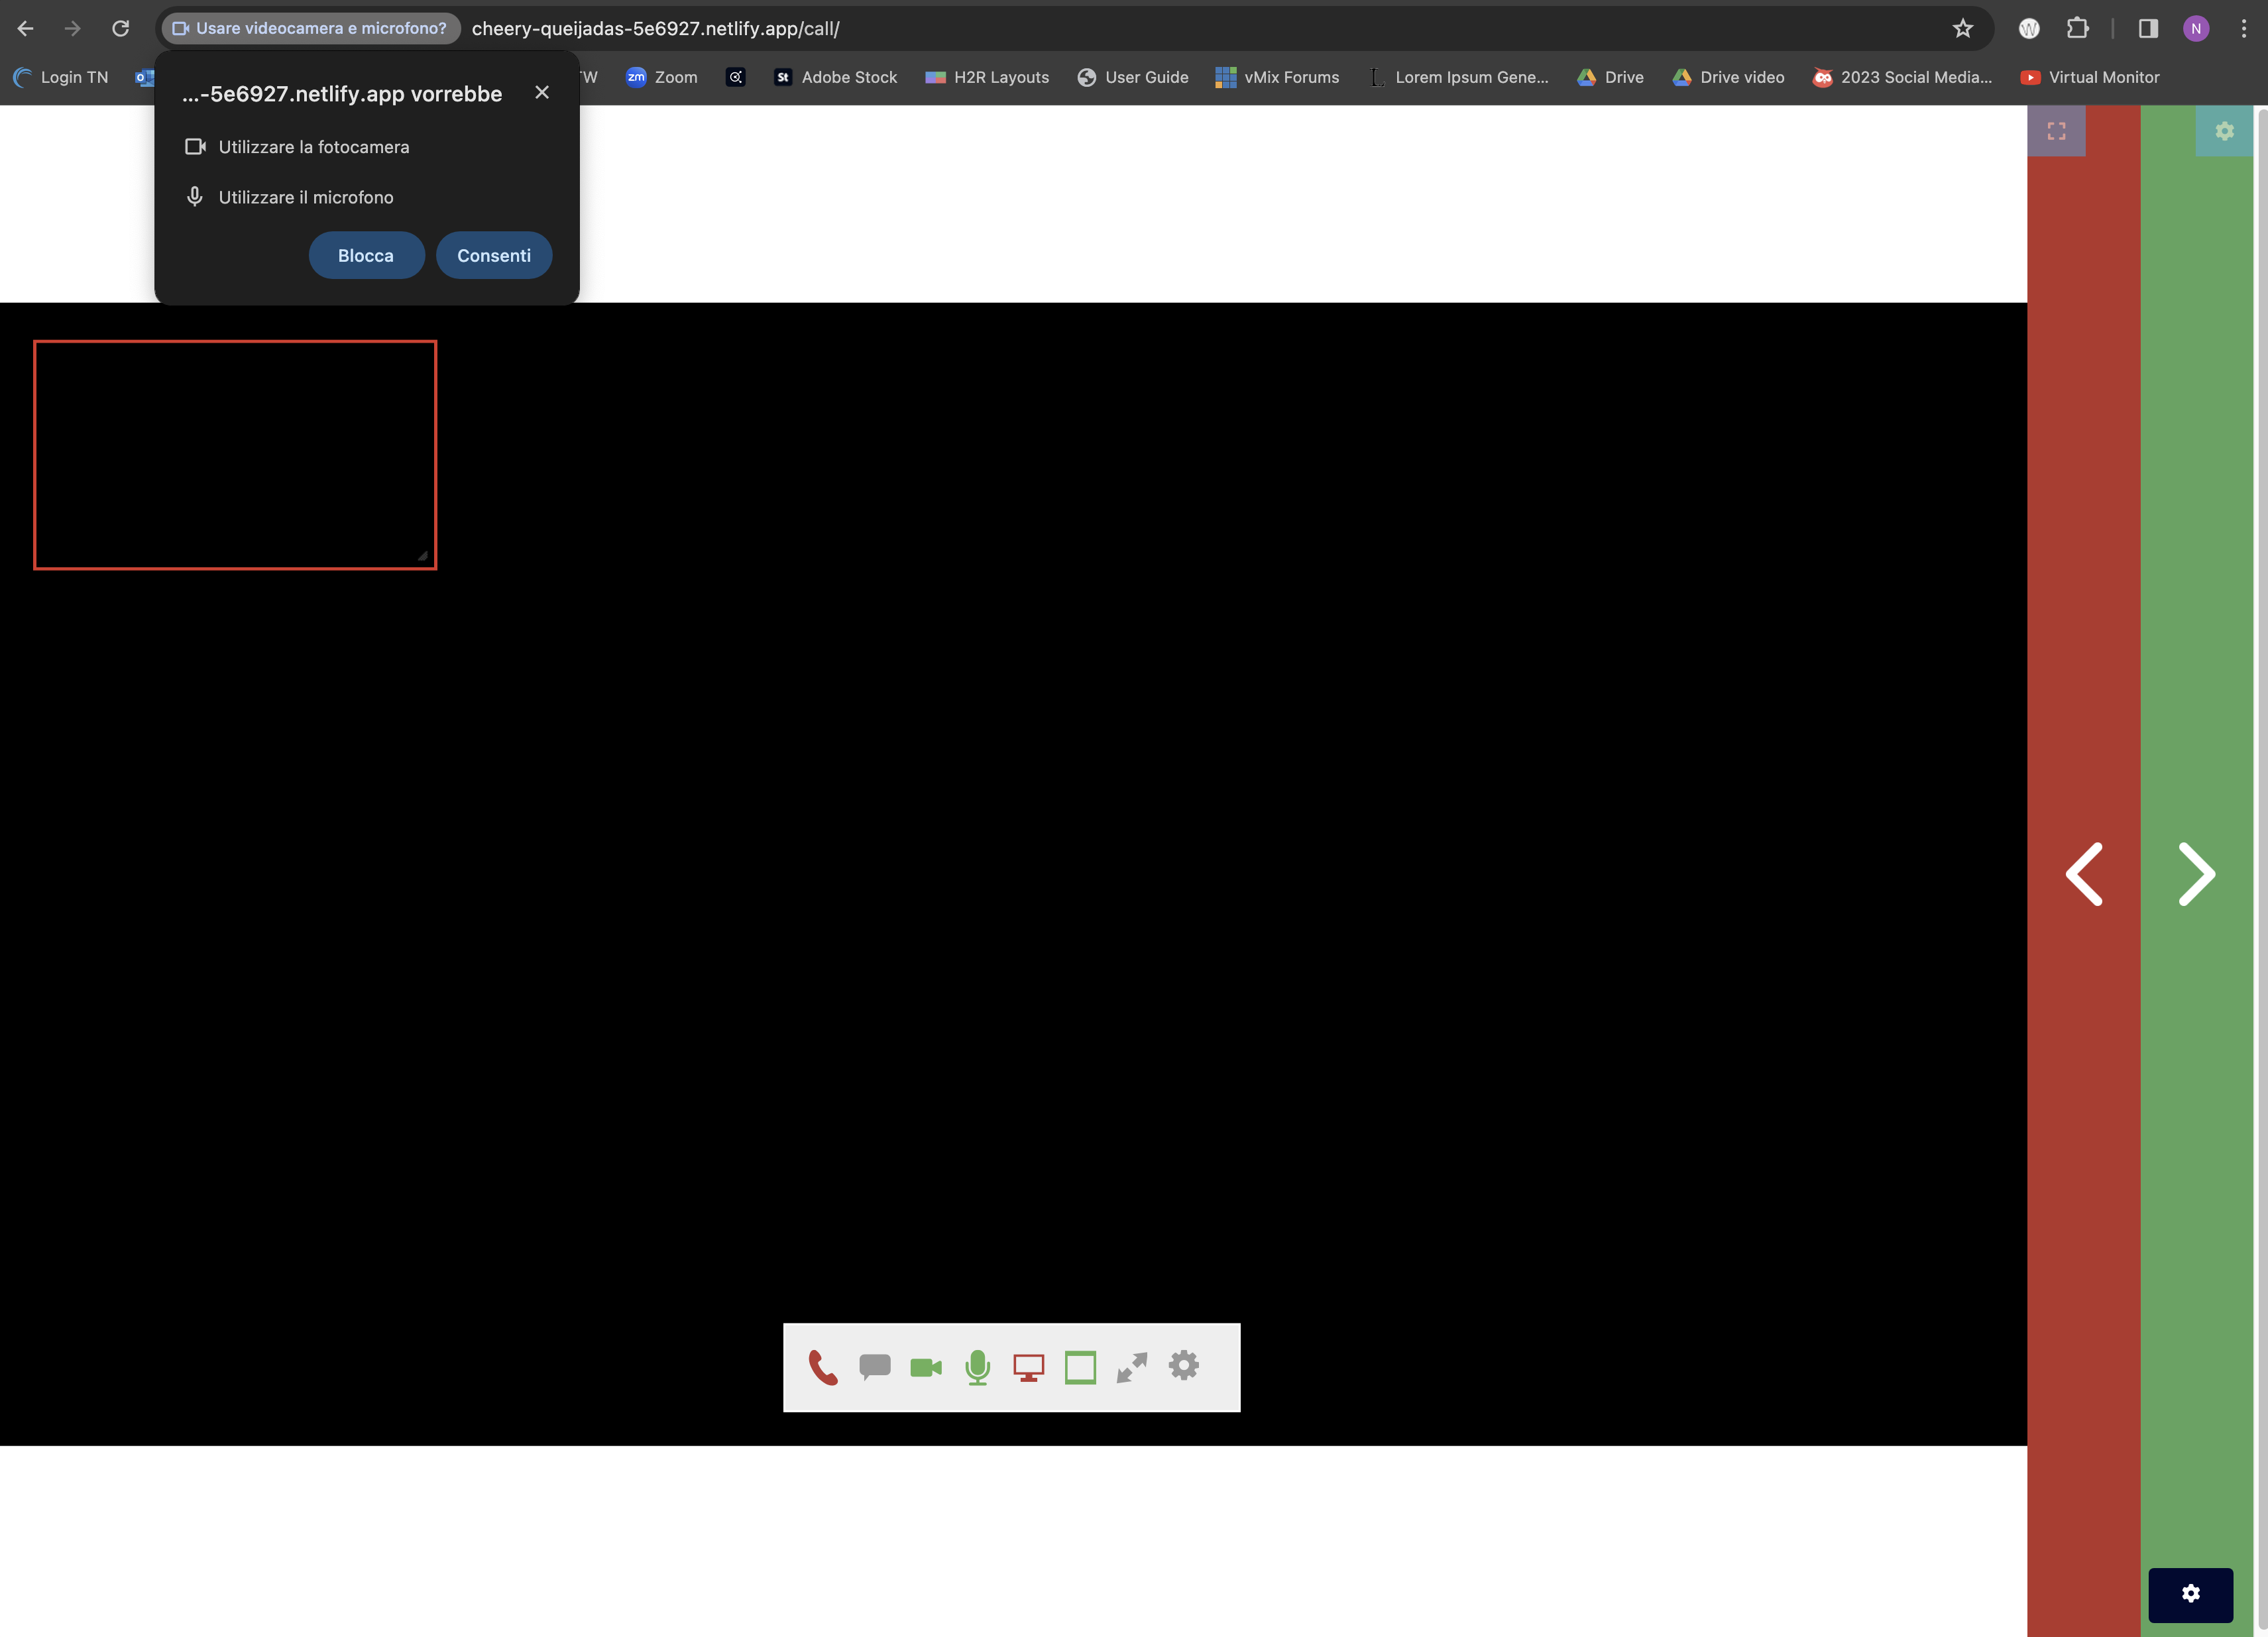Screen dimensions: 2268x1637
Task: Expand to fullscreen with diagonal arrows icon
Action: point(1132,1367)
